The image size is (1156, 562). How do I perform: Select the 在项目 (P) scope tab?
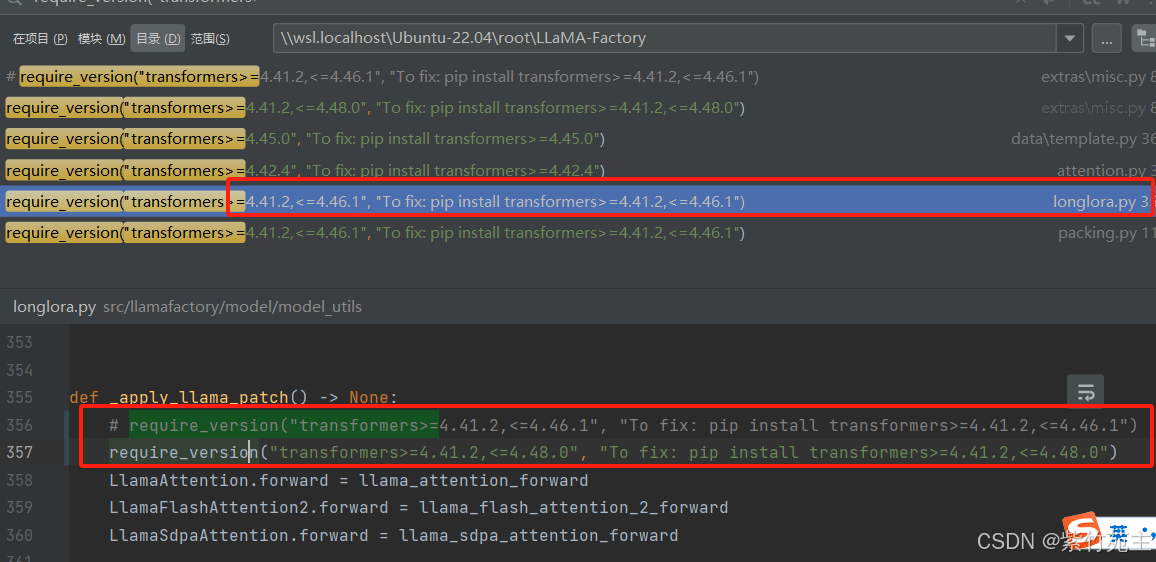pyautogui.click(x=40, y=38)
